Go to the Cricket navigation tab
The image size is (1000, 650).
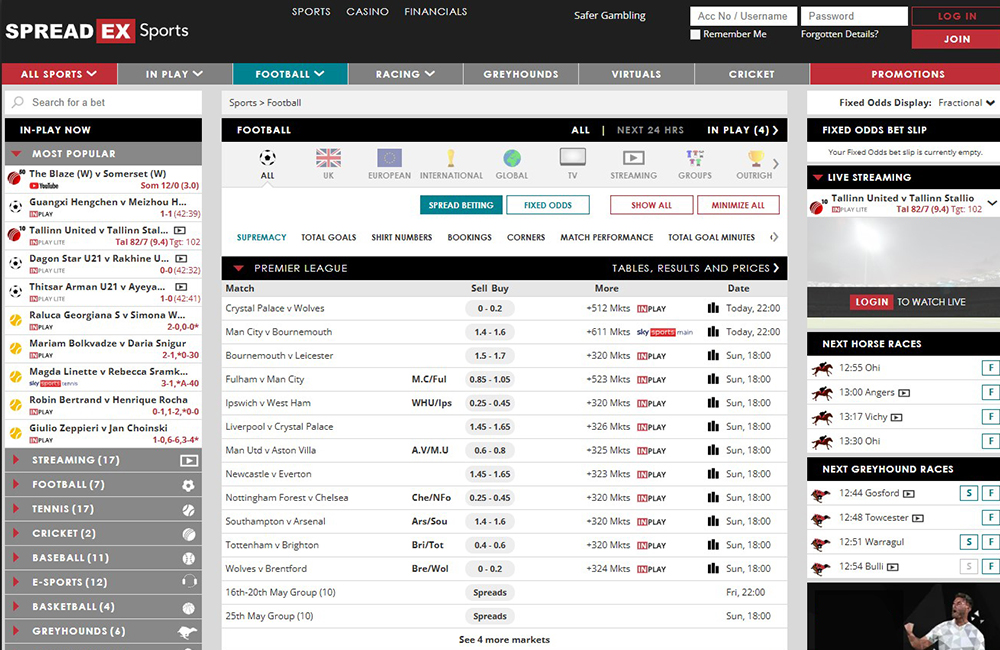752,74
